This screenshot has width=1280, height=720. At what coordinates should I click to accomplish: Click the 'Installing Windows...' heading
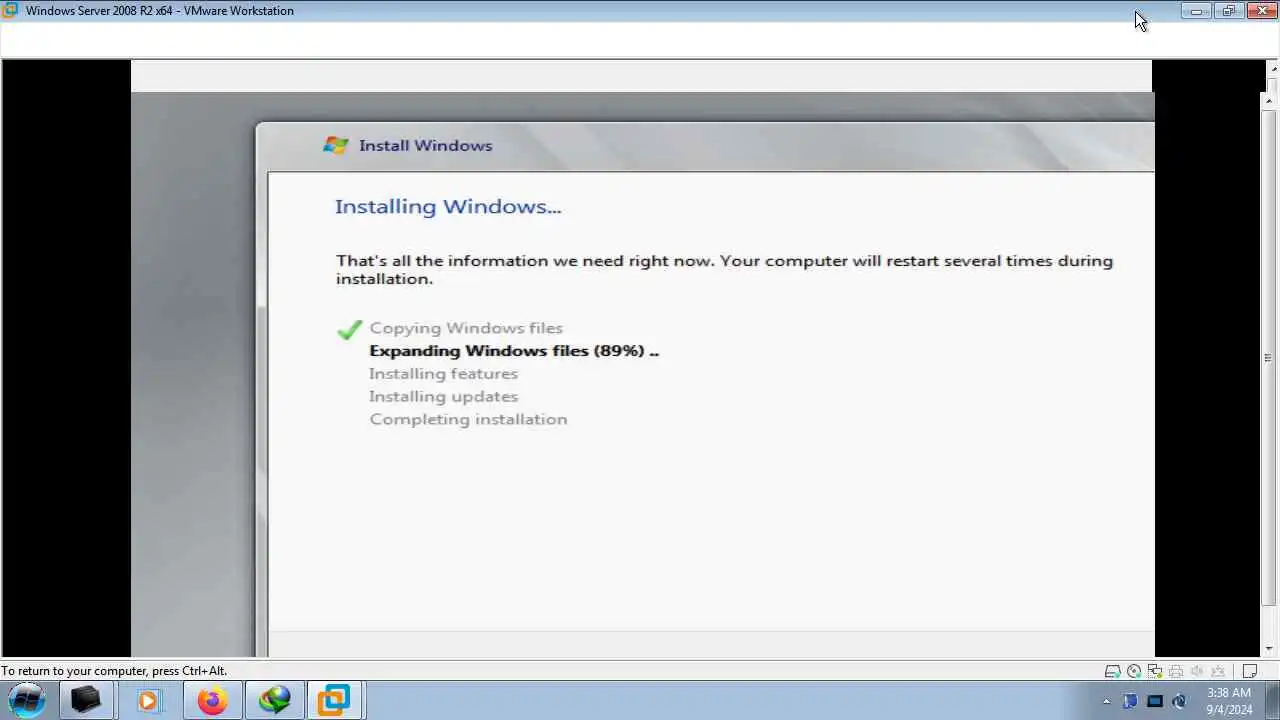(448, 207)
